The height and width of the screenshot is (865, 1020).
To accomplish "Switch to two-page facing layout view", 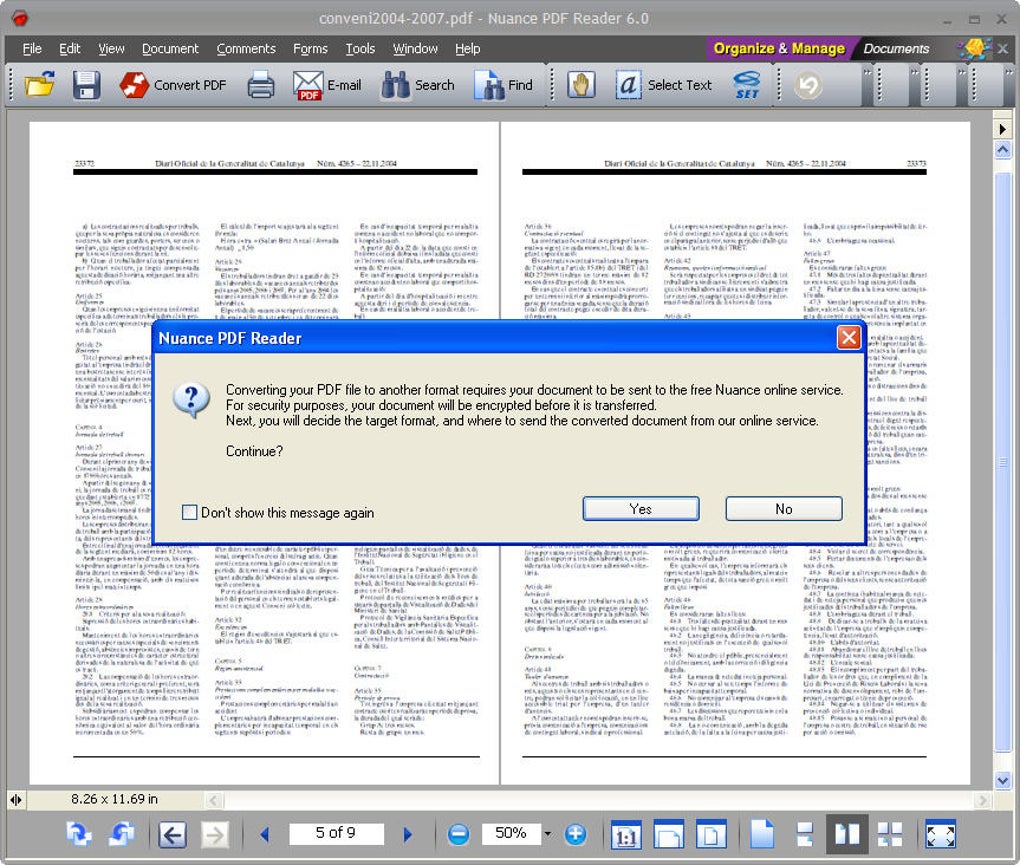I will click(847, 834).
